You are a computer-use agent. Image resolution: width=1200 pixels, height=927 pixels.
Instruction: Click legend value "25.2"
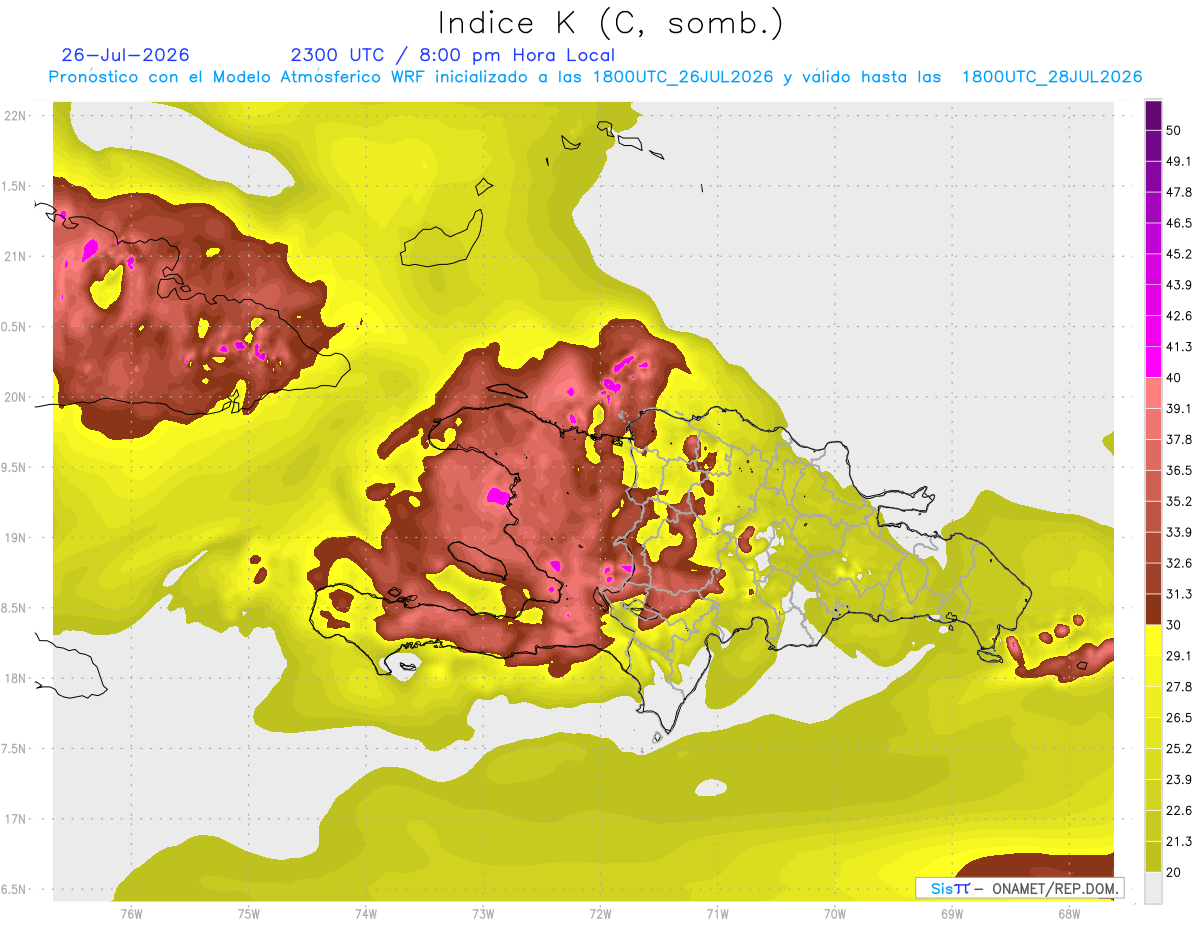(x=1179, y=749)
